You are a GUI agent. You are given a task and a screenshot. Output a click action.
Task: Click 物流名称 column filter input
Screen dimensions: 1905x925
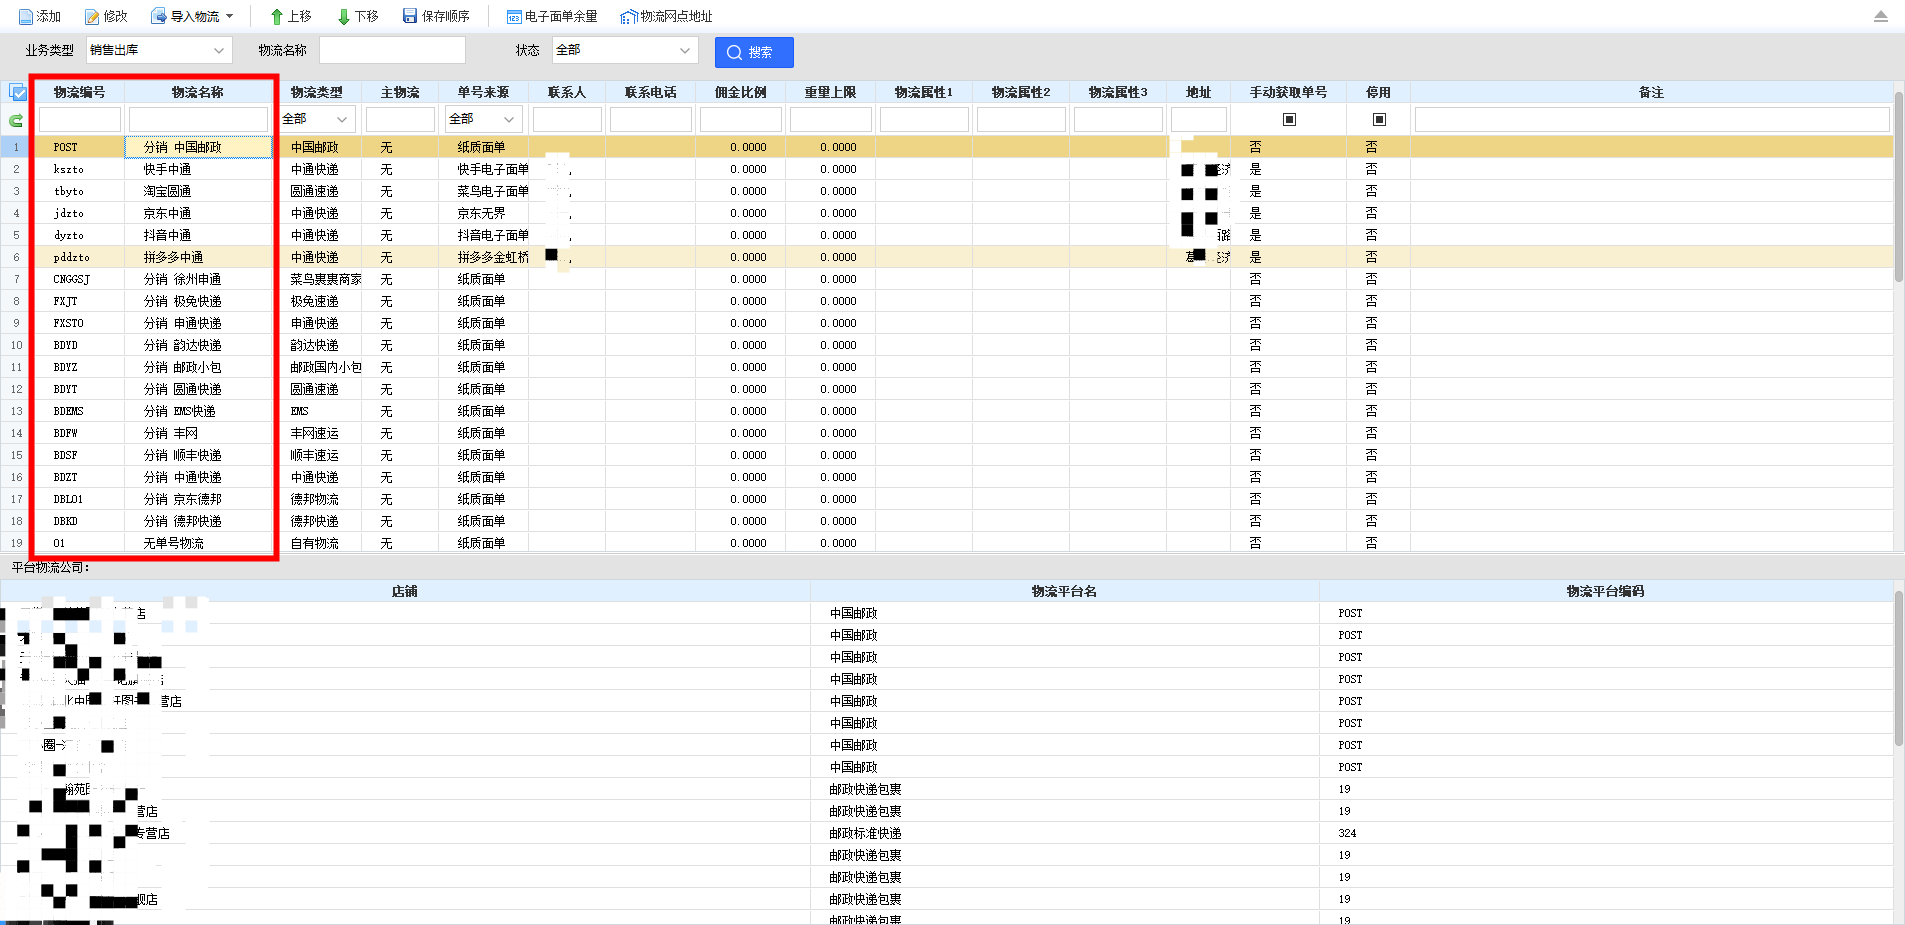(x=198, y=119)
